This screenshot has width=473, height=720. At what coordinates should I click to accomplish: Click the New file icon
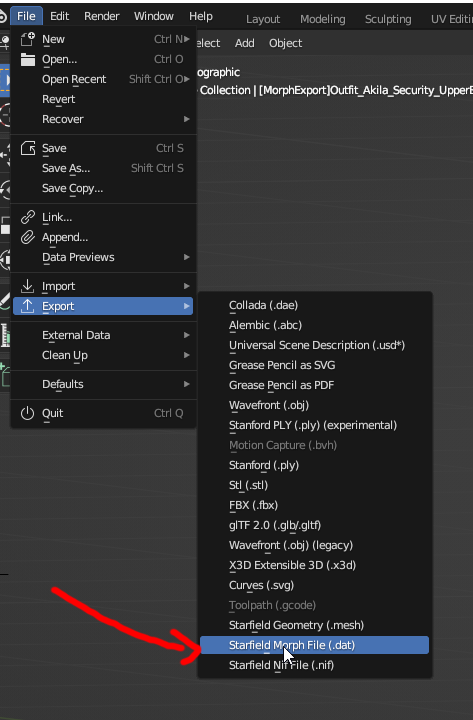28,39
